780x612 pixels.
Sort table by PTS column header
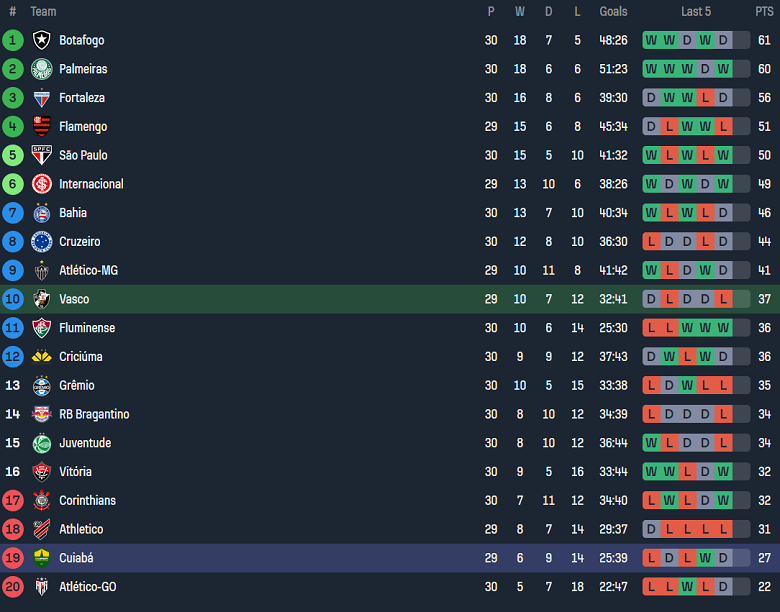click(x=764, y=12)
